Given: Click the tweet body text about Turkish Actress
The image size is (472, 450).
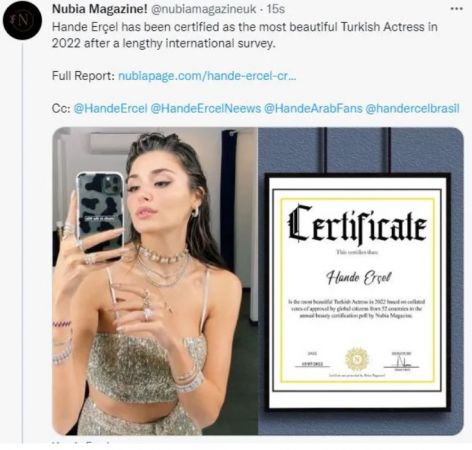Looking at the screenshot, I should click(244, 35).
